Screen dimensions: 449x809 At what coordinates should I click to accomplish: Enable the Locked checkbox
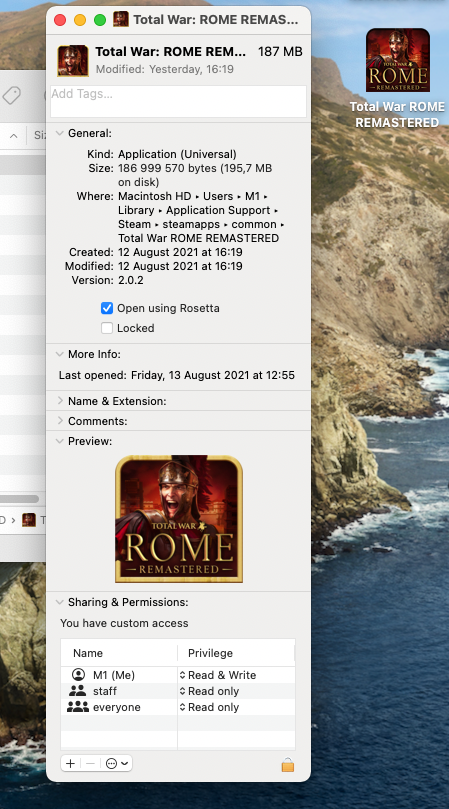[107, 328]
